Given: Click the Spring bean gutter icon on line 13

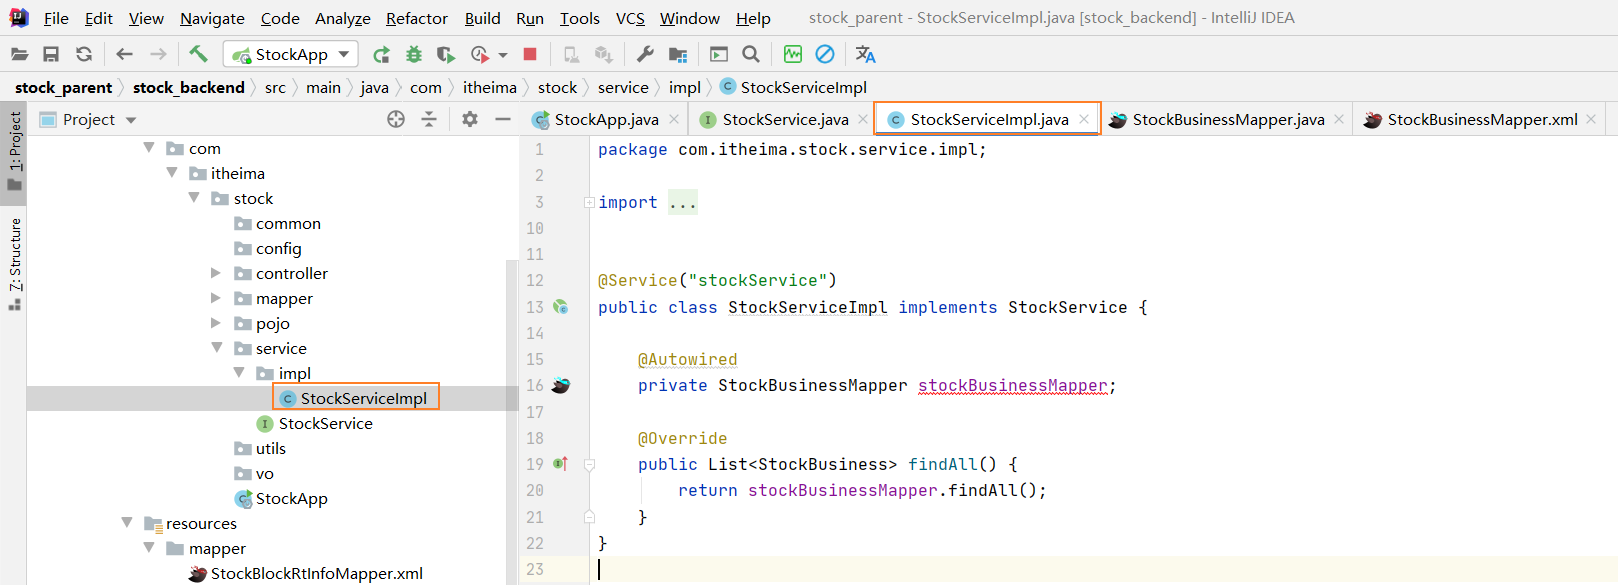Looking at the screenshot, I should point(561,307).
